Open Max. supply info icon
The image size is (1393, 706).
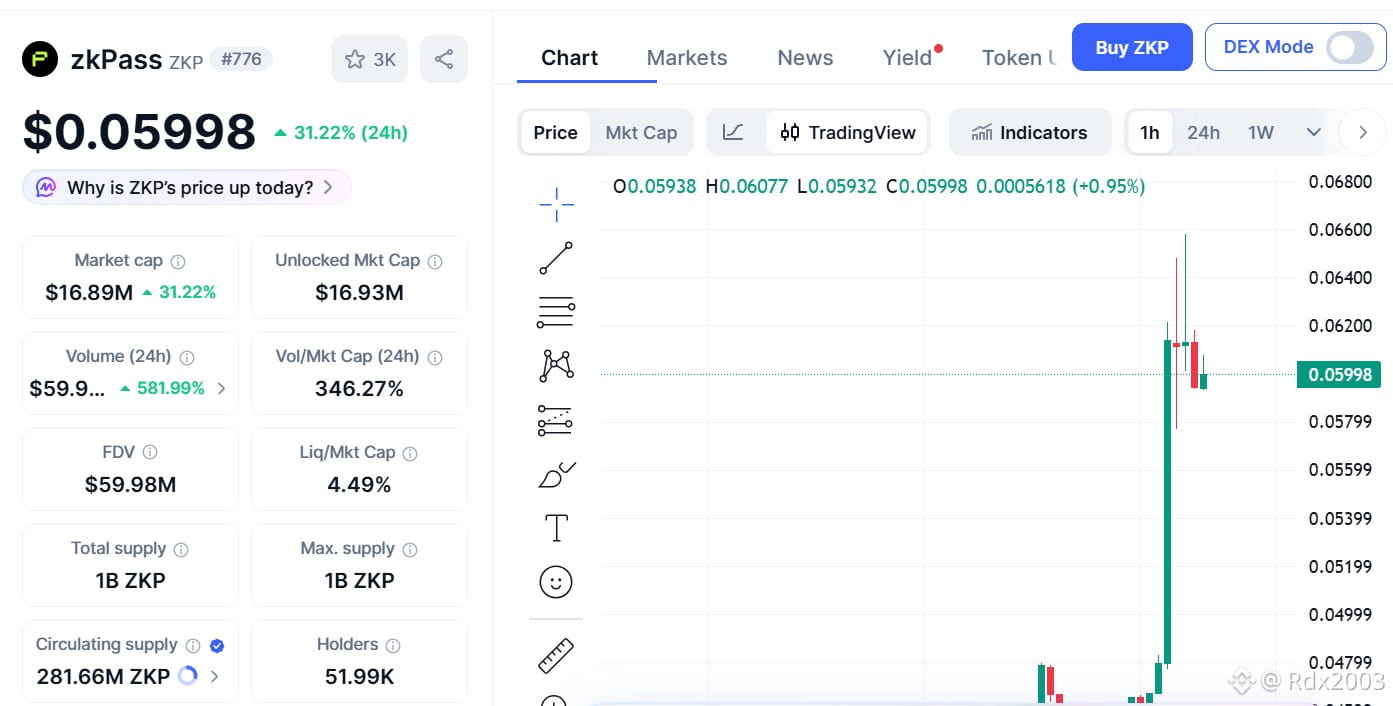(410, 550)
